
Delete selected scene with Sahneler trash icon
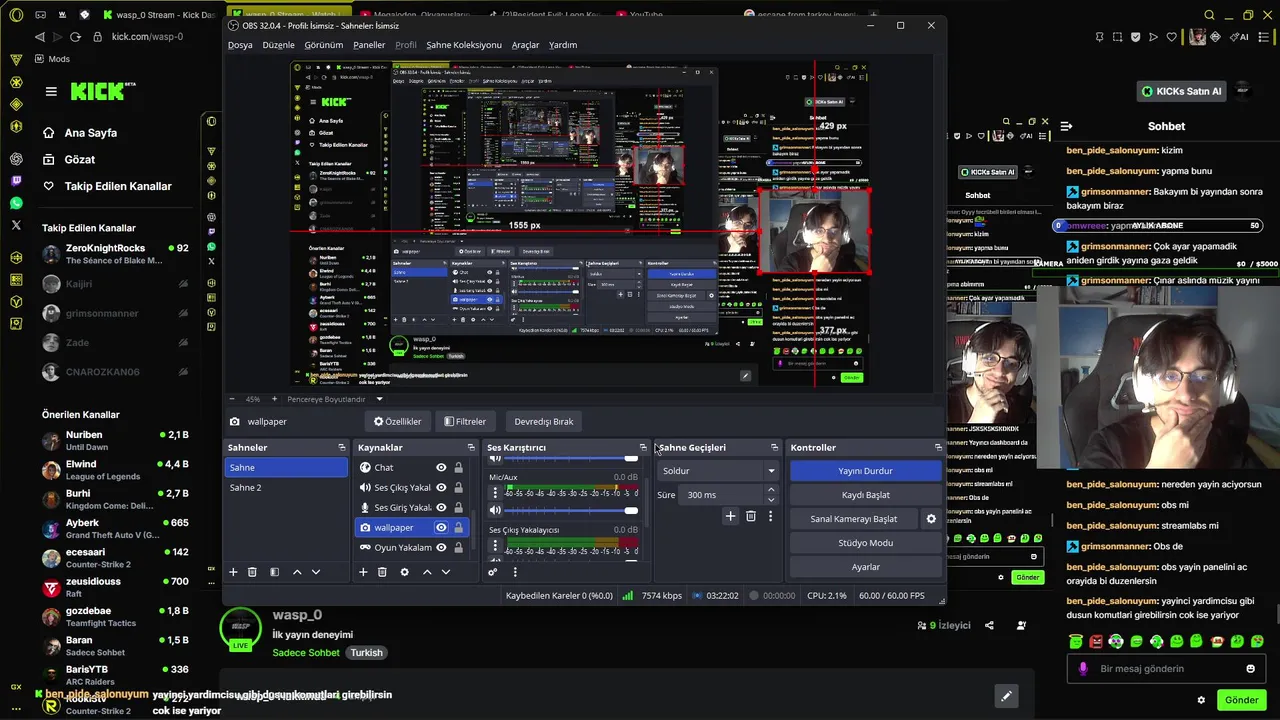point(252,572)
